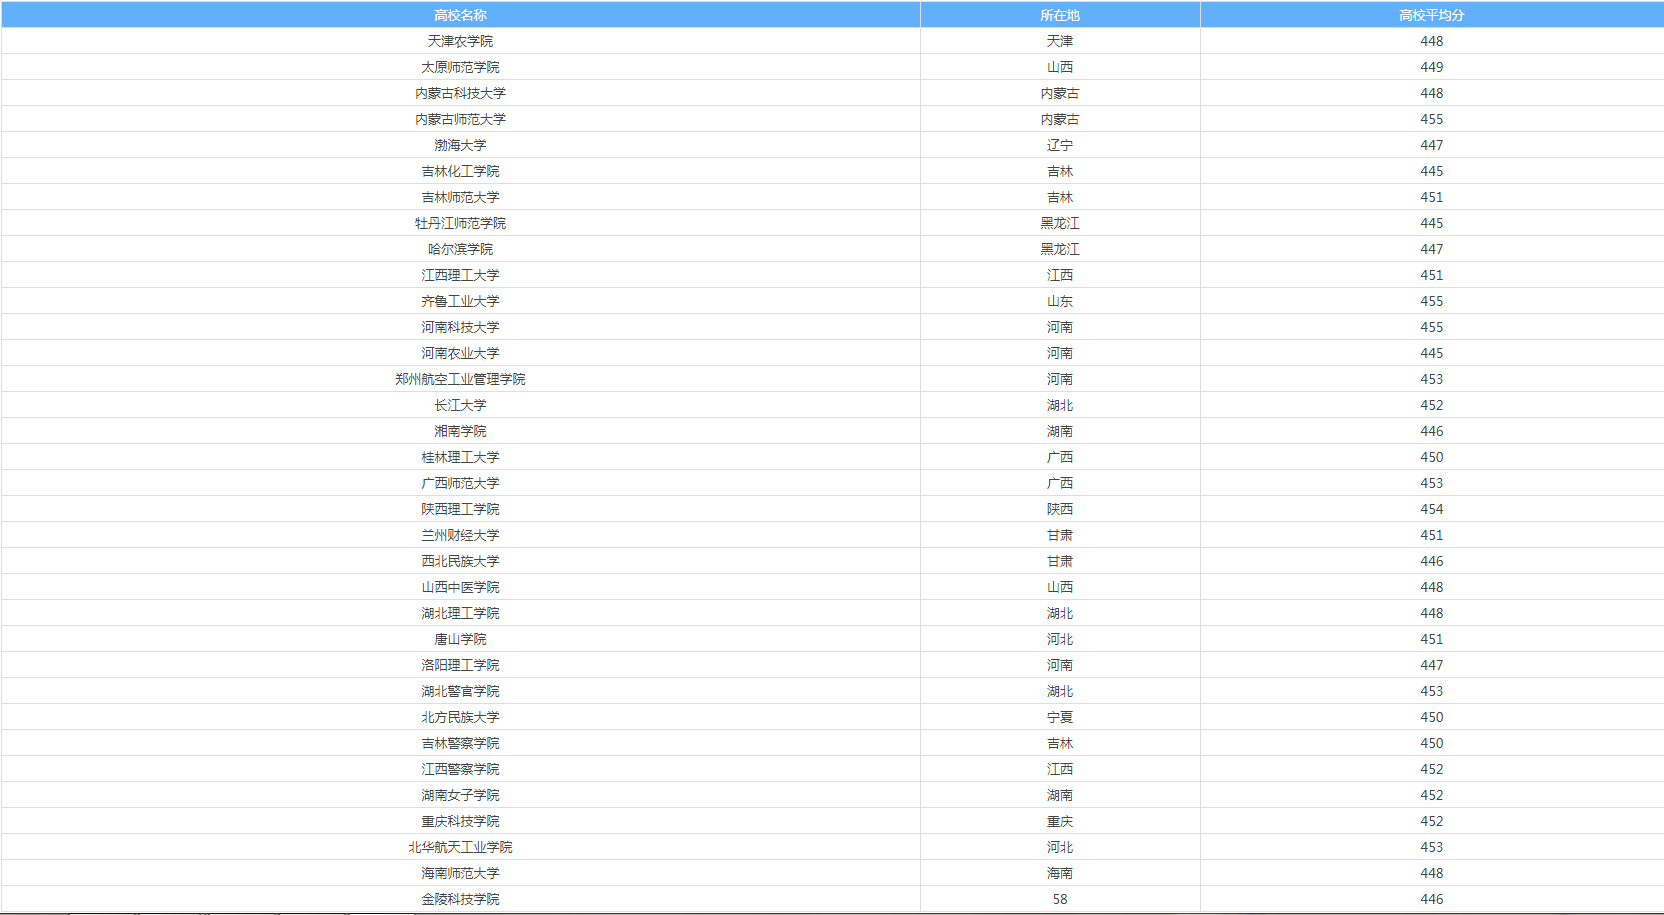The height and width of the screenshot is (915, 1664).
Task: Click the 所在地 column header
Action: tap(1060, 15)
